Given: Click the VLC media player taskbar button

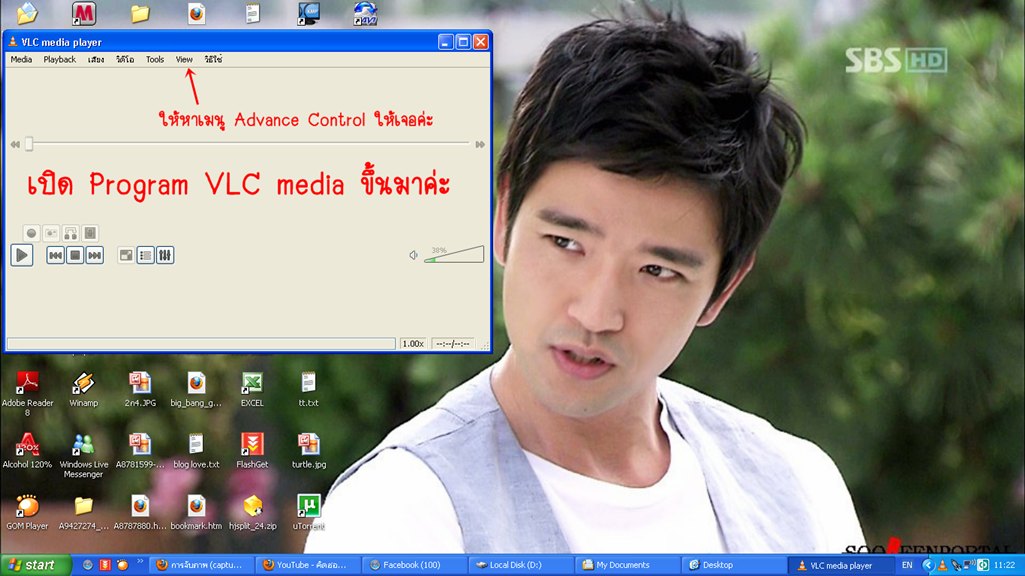Looking at the screenshot, I should coord(841,565).
